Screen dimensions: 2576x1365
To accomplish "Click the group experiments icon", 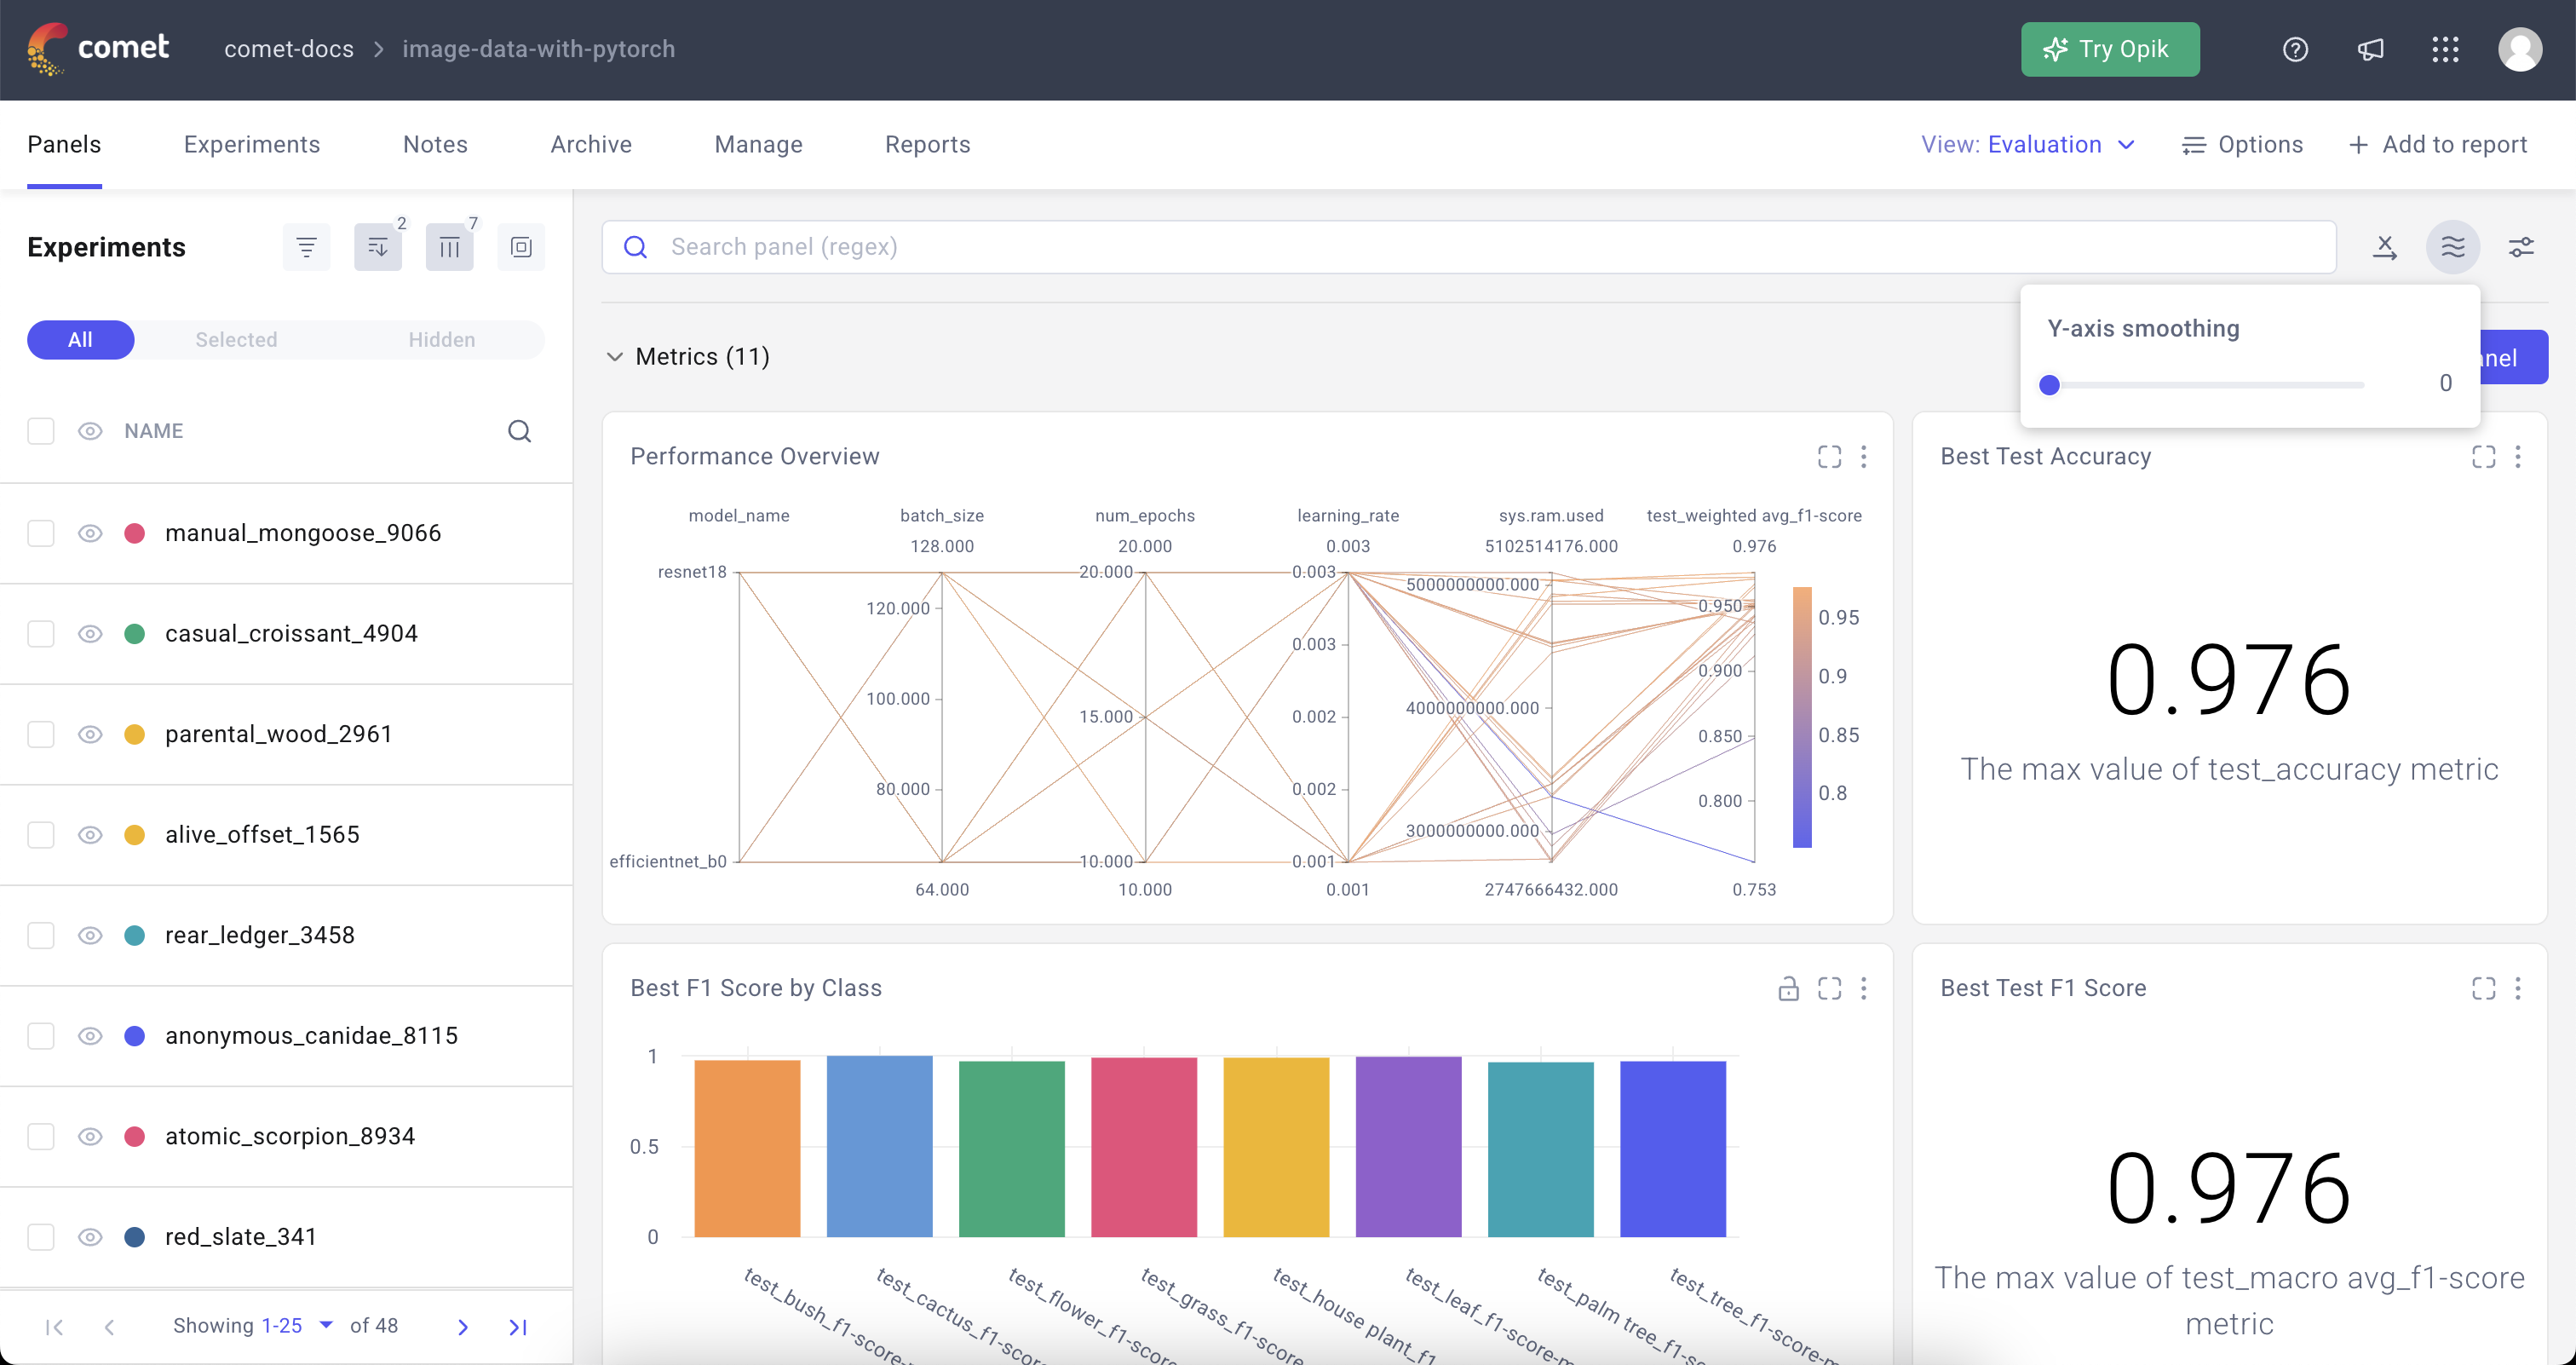I will click(x=521, y=247).
